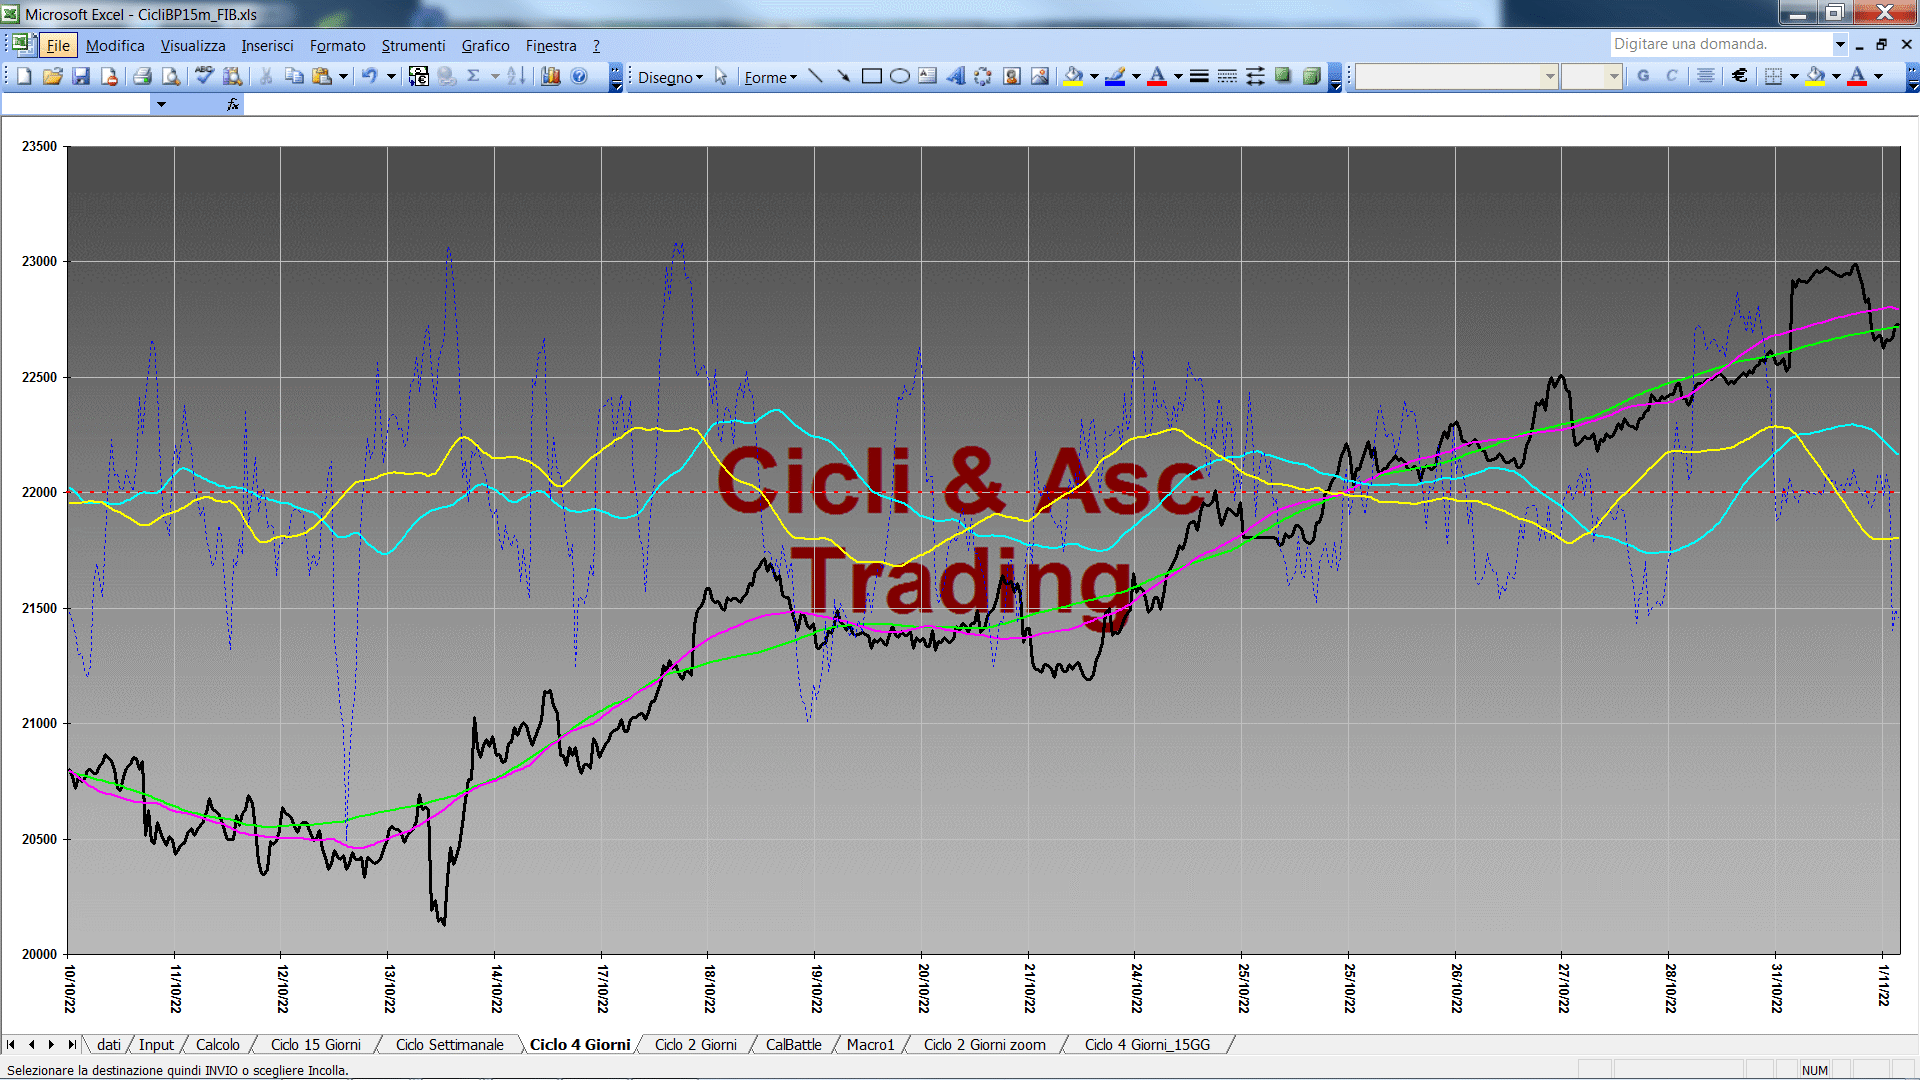The height and width of the screenshot is (1080, 1920).
Task: Click the fx insert function icon
Action: click(x=233, y=104)
